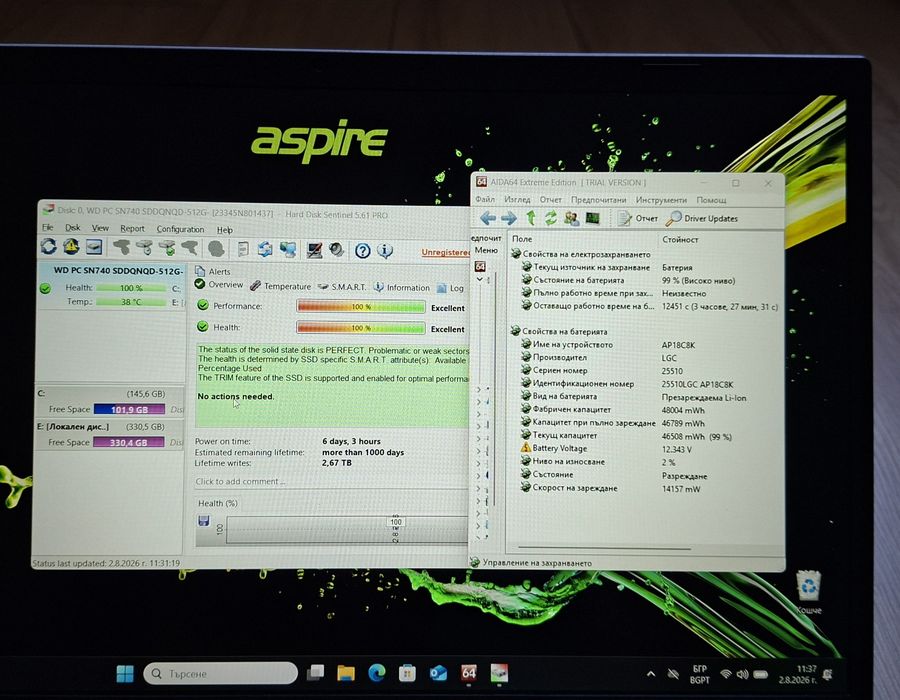Go back with AIDA64 left arrow
The width and height of the screenshot is (900, 700).
click(488, 218)
